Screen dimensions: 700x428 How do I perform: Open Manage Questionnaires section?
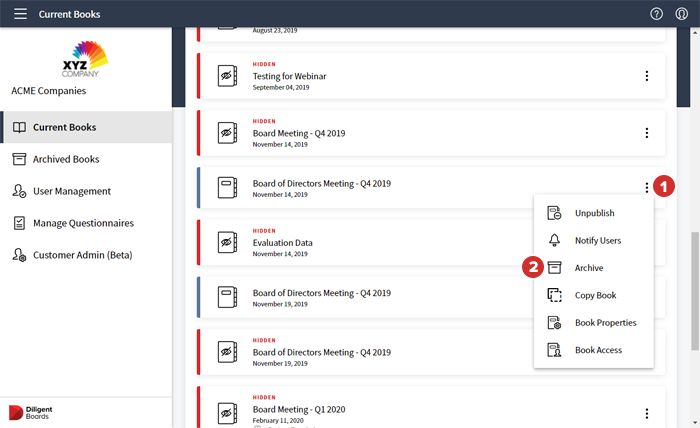click(83, 223)
